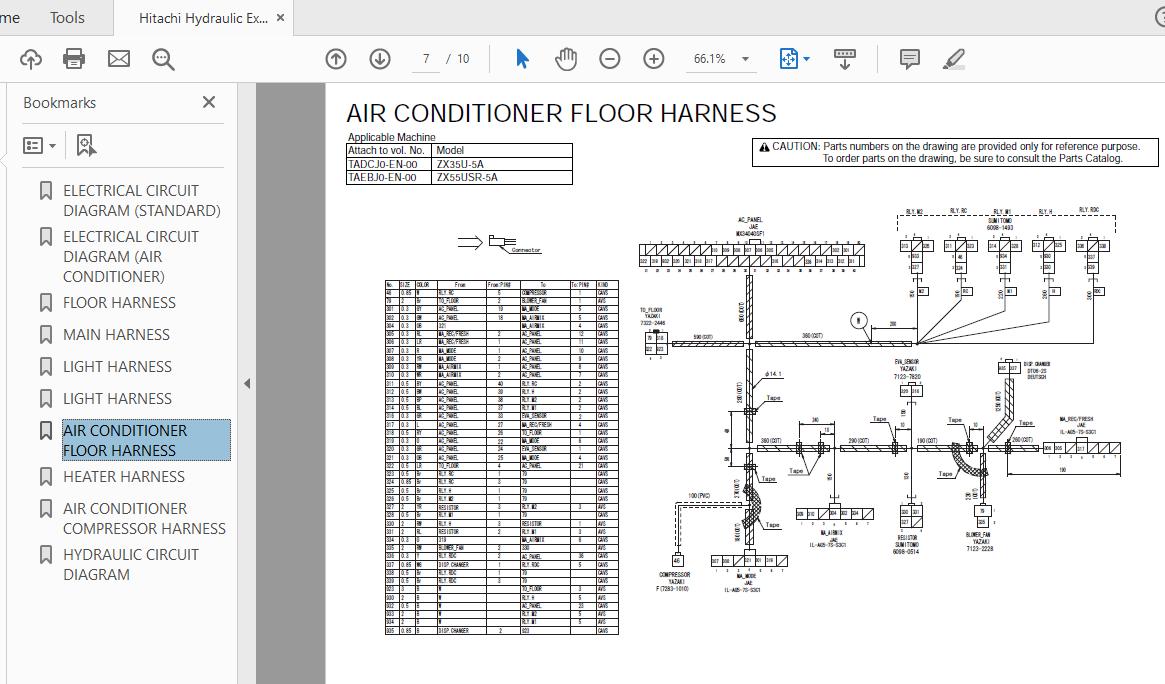The image size is (1165, 684).
Task: Zoom in with the plus button
Action: coord(654,59)
